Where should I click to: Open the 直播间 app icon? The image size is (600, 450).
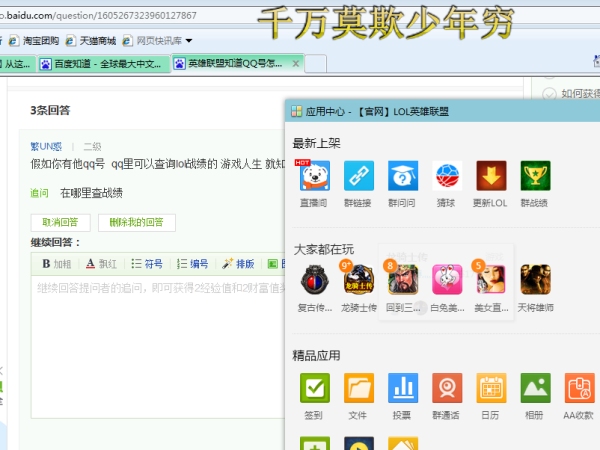(x=315, y=176)
